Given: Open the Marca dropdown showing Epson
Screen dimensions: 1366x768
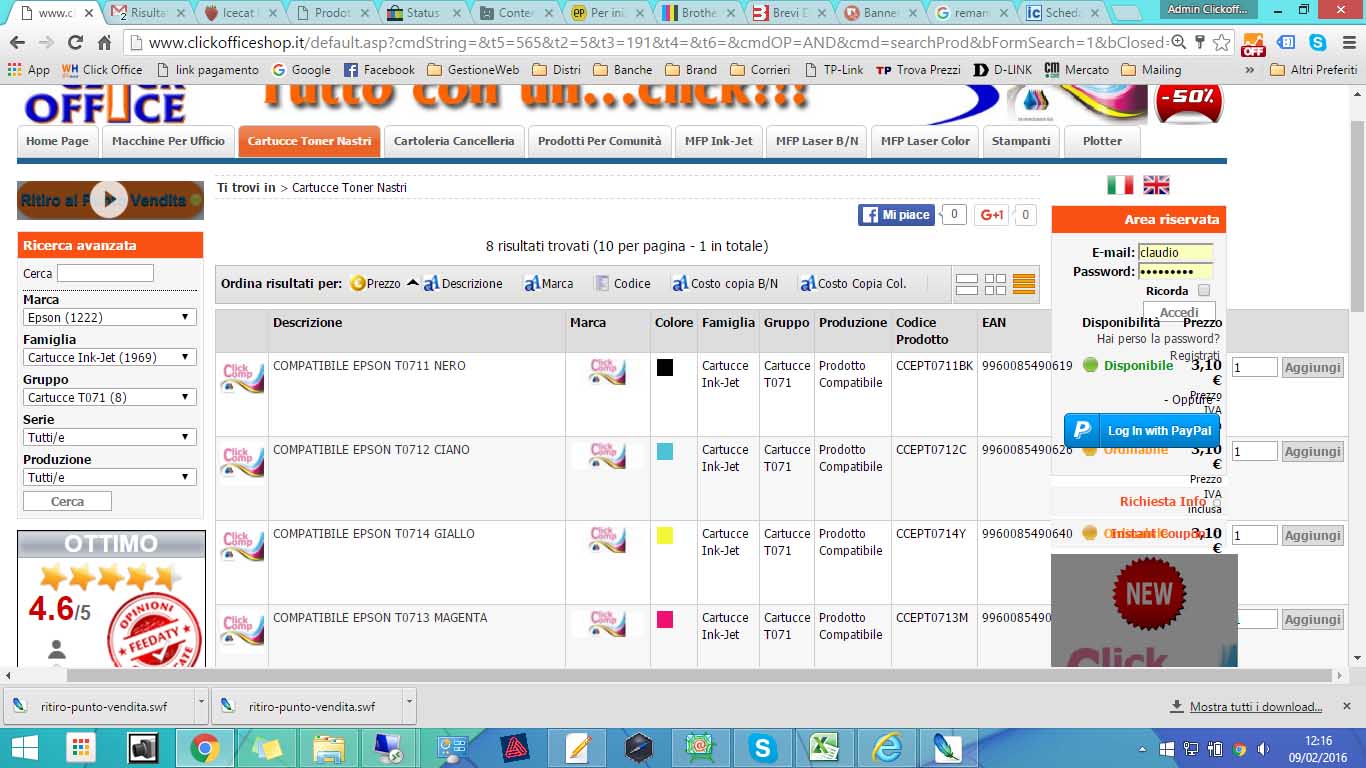Looking at the screenshot, I should [109, 317].
